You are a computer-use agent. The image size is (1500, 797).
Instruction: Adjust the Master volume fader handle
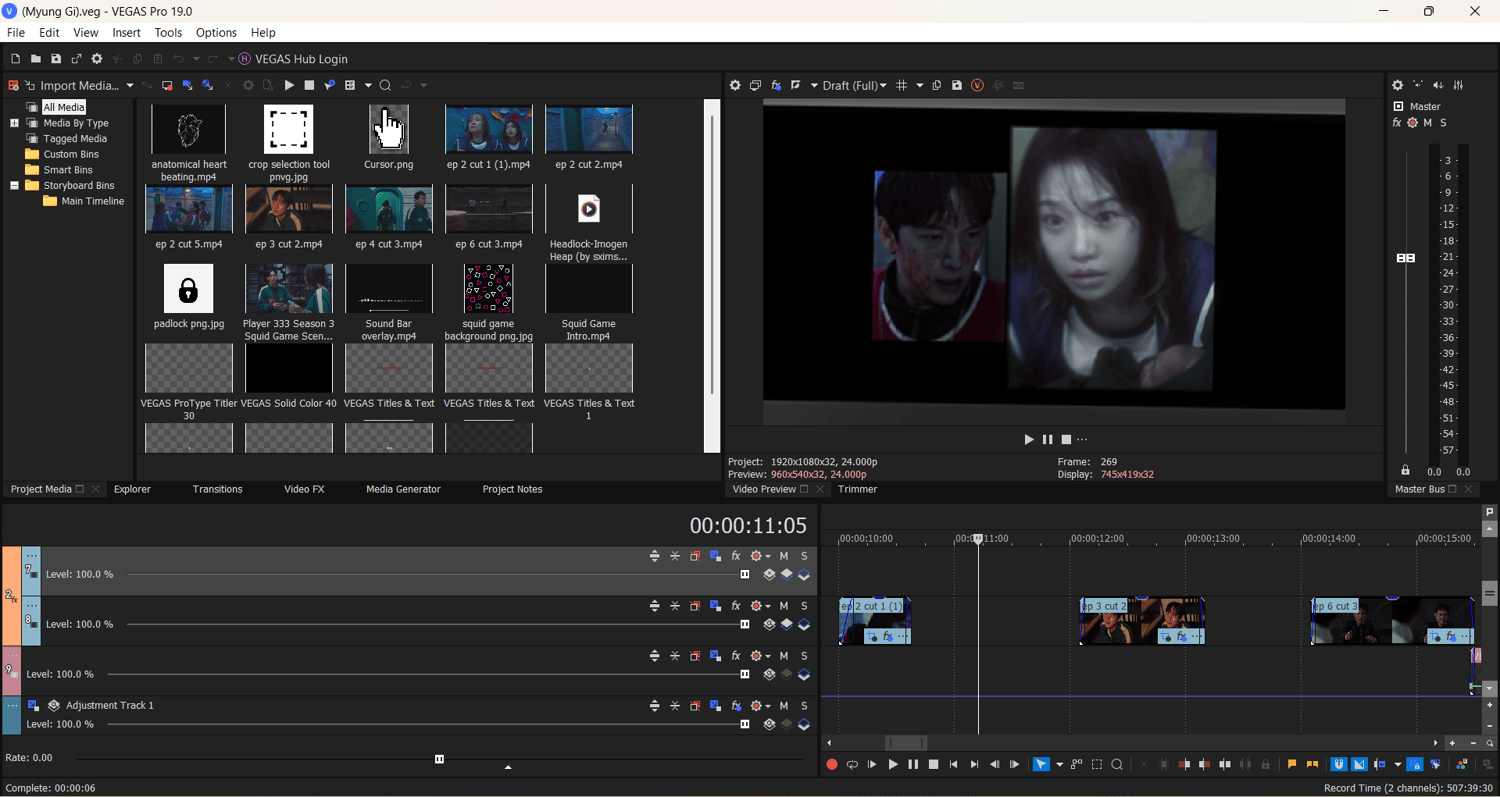pyautogui.click(x=1406, y=258)
